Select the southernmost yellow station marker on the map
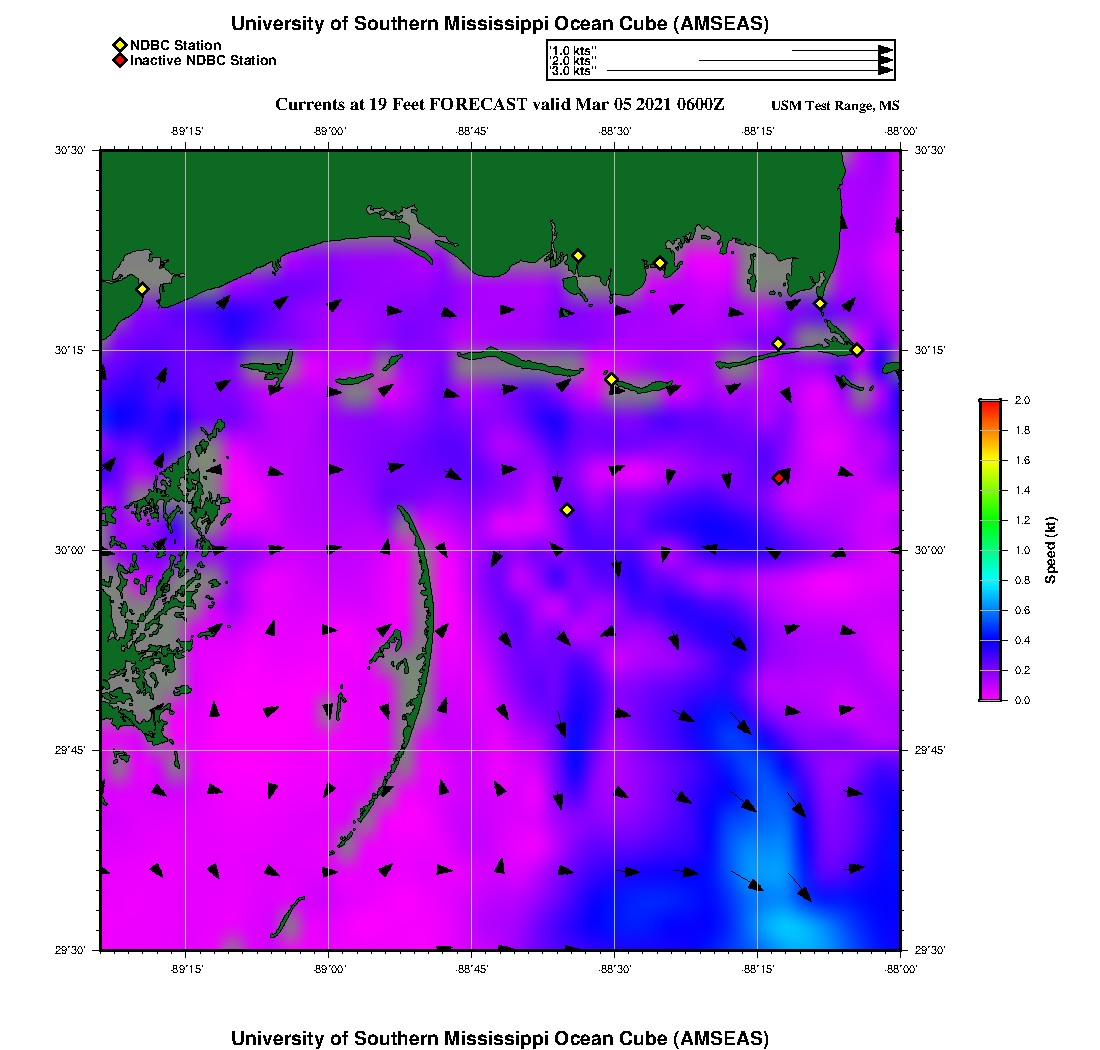The image size is (1100, 1050). coord(567,510)
